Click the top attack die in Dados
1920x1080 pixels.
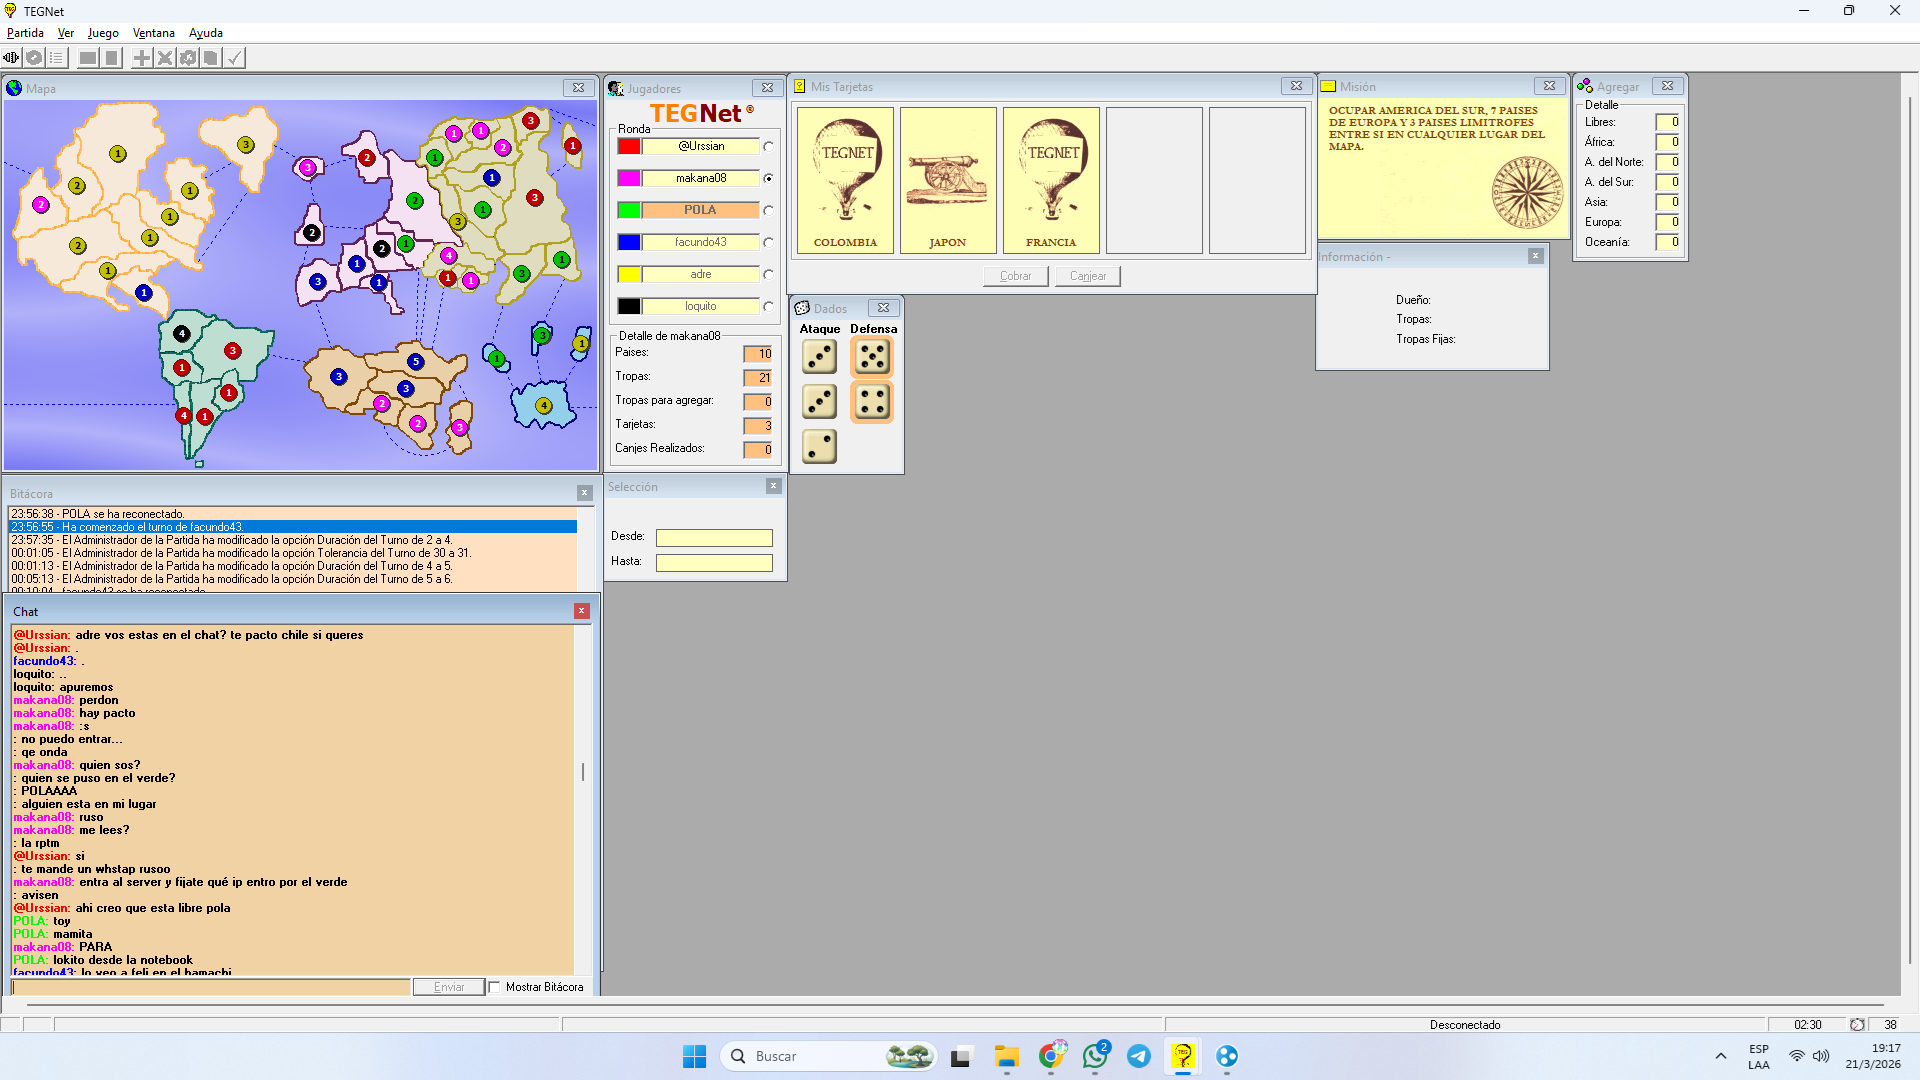[x=819, y=357]
